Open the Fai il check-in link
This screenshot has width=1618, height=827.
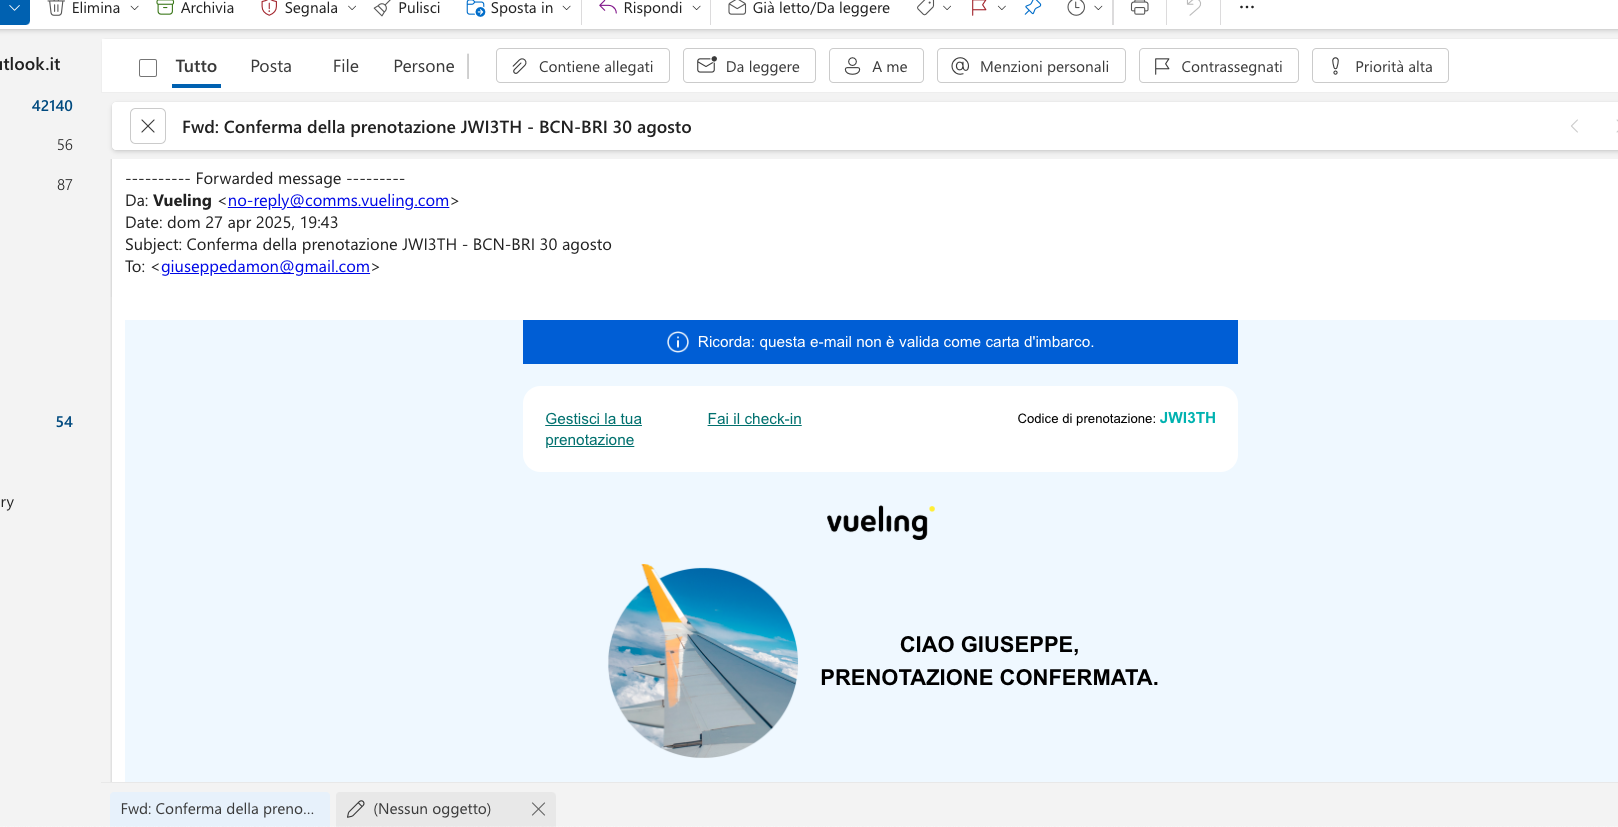point(754,419)
